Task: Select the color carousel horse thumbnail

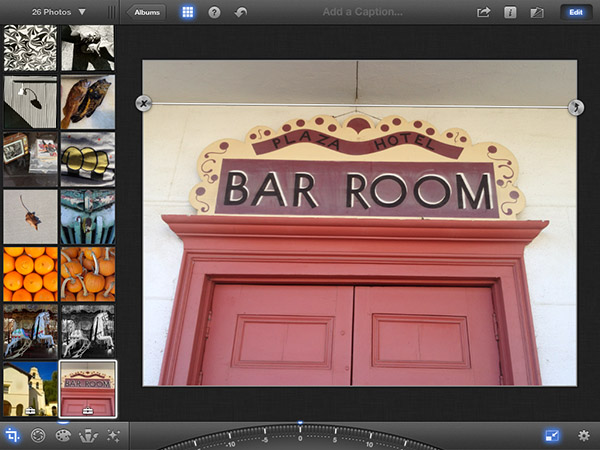Action: 30,331
